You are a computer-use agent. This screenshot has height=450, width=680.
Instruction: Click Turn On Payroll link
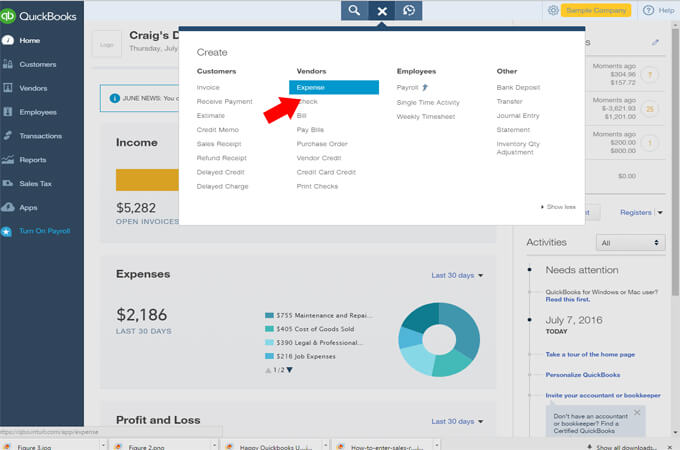point(45,231)
